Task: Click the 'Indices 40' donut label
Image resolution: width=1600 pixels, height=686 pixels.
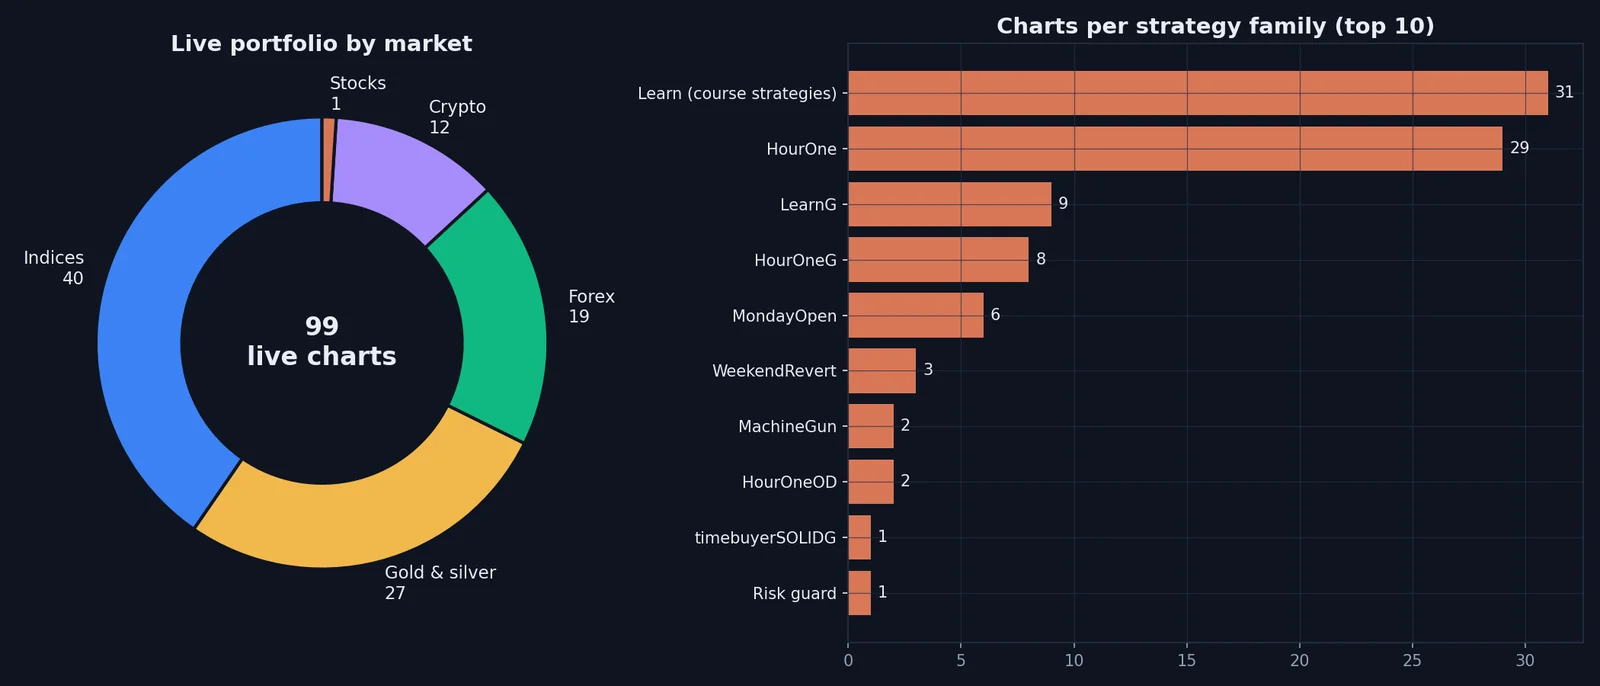Action: 54,268
